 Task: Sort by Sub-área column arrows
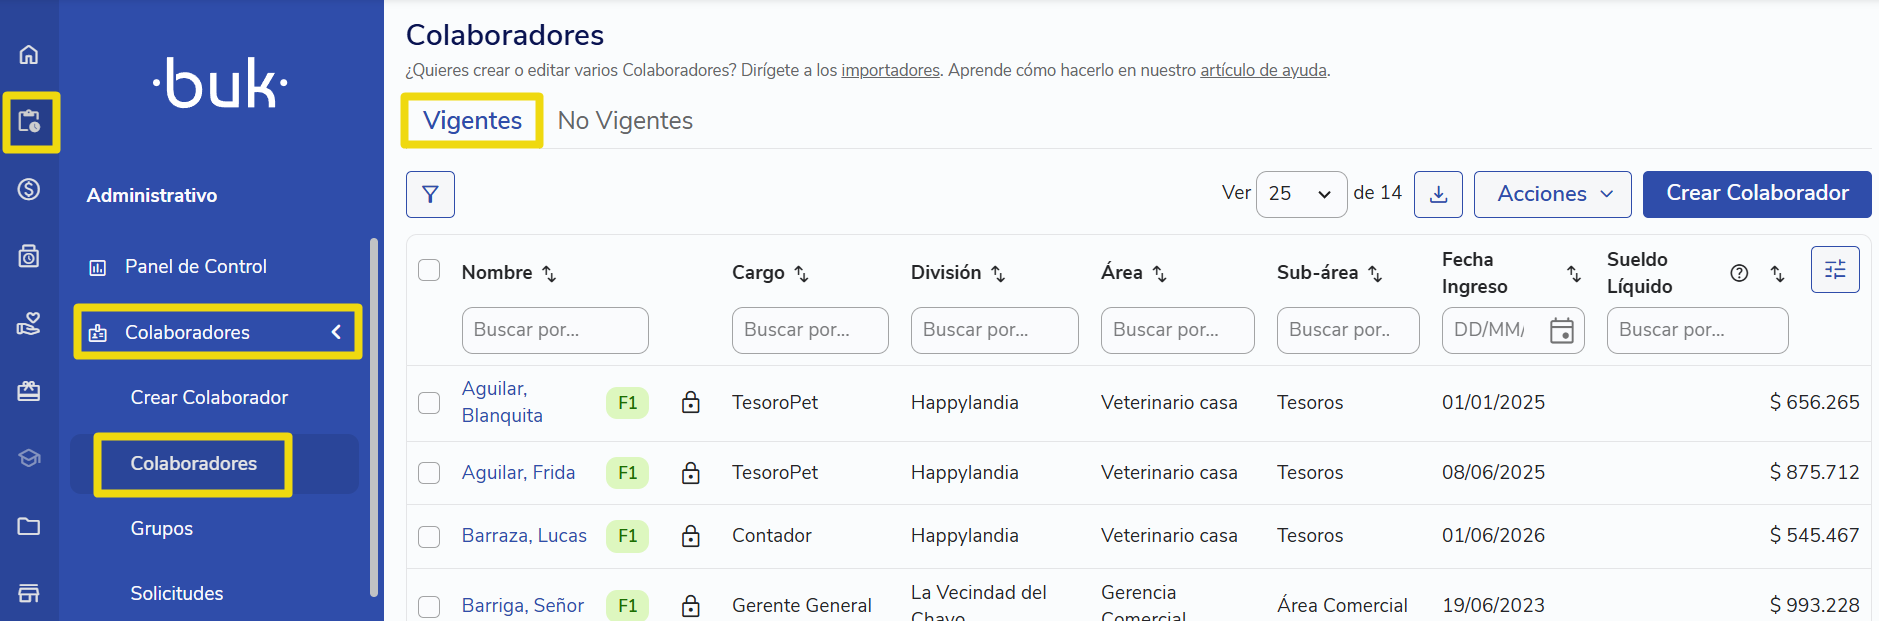pos(1375,273)
